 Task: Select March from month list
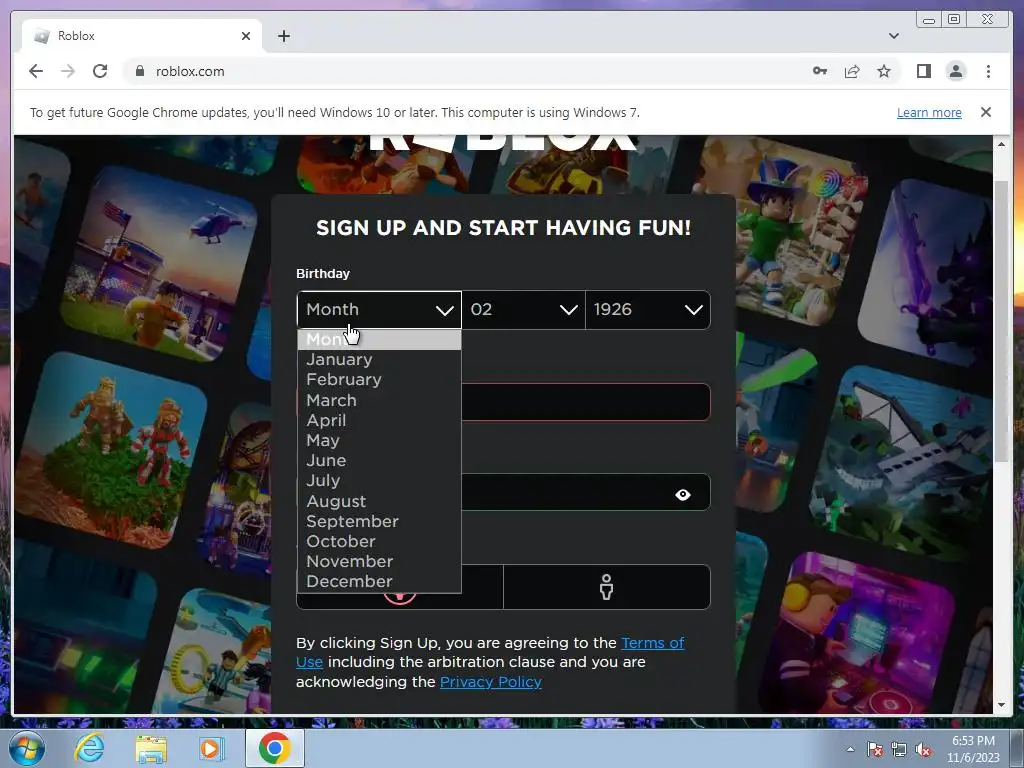pyautogui.click(x=379, y=400)
